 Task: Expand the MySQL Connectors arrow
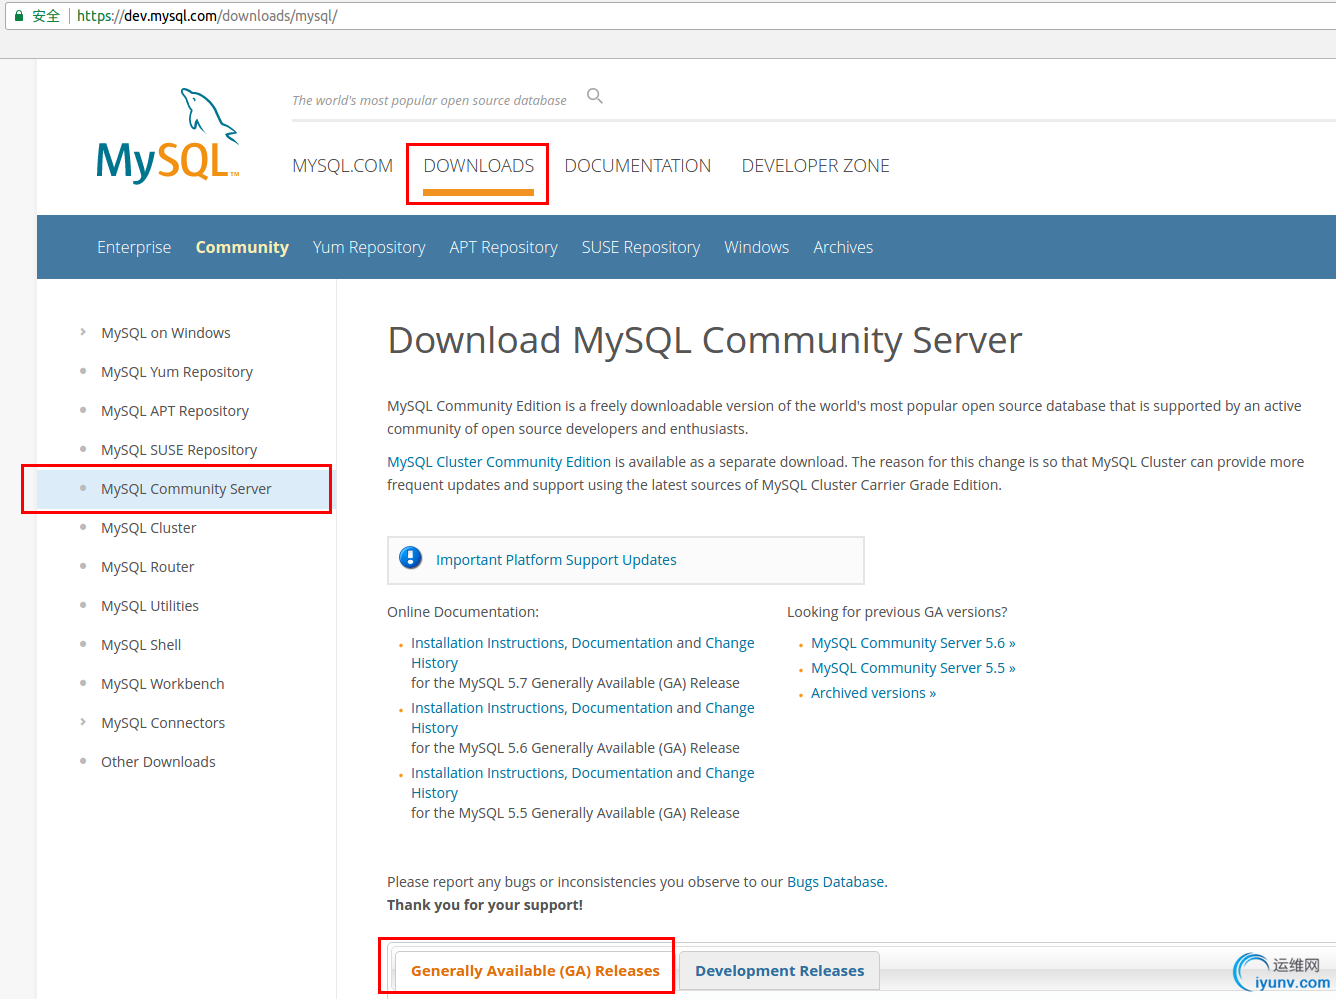point(83,722)
